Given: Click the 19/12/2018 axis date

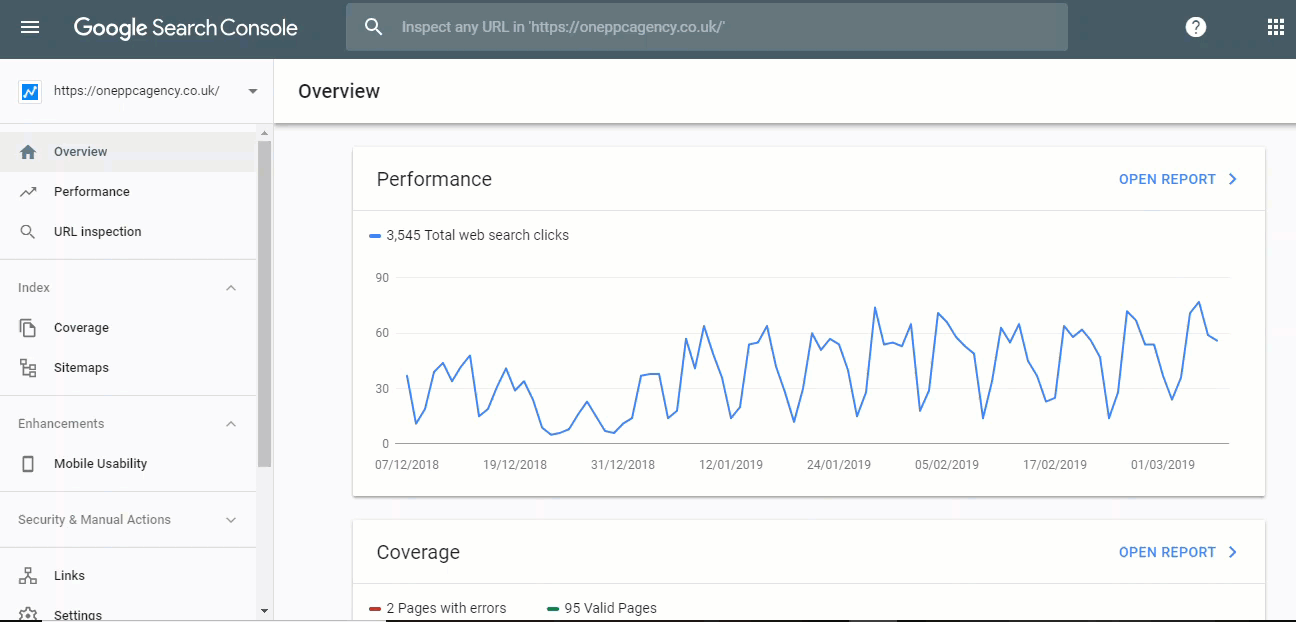Looking at the screenshot, I should pyautogui.click(x=515, y=465).
